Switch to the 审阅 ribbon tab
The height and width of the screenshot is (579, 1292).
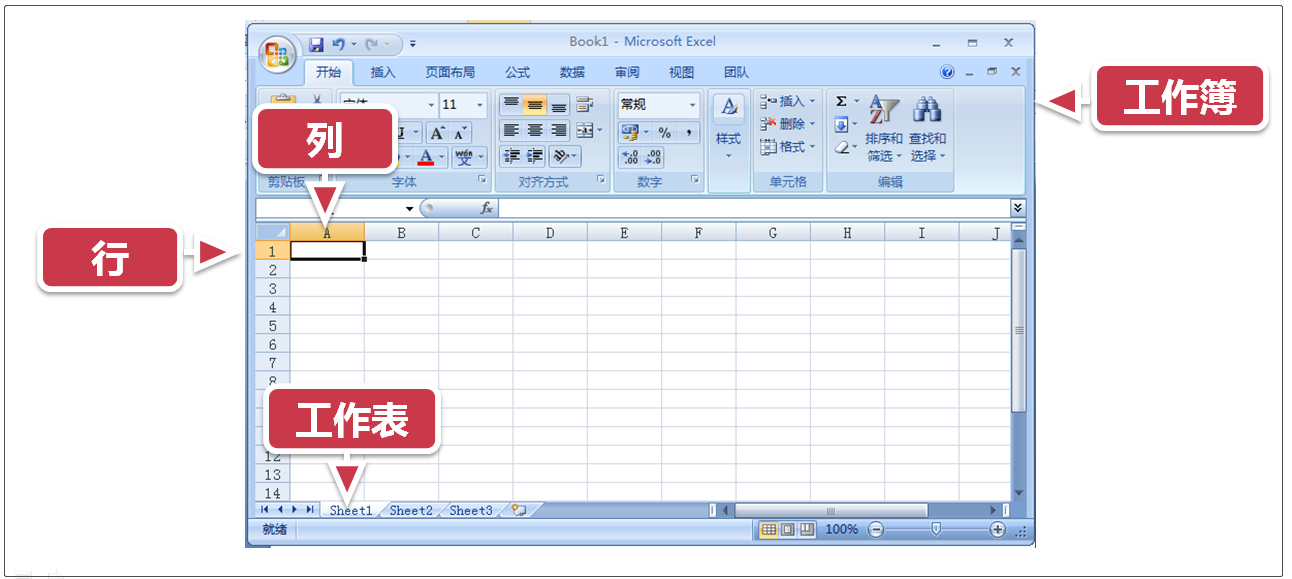tap(627, 72)
